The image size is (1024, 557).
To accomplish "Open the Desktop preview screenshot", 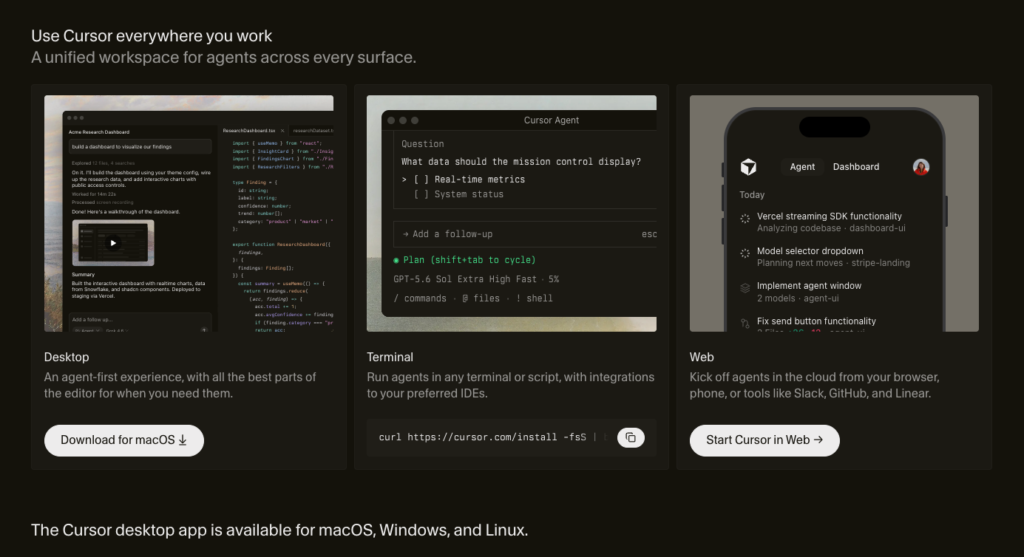I will [x=189, y=214].
